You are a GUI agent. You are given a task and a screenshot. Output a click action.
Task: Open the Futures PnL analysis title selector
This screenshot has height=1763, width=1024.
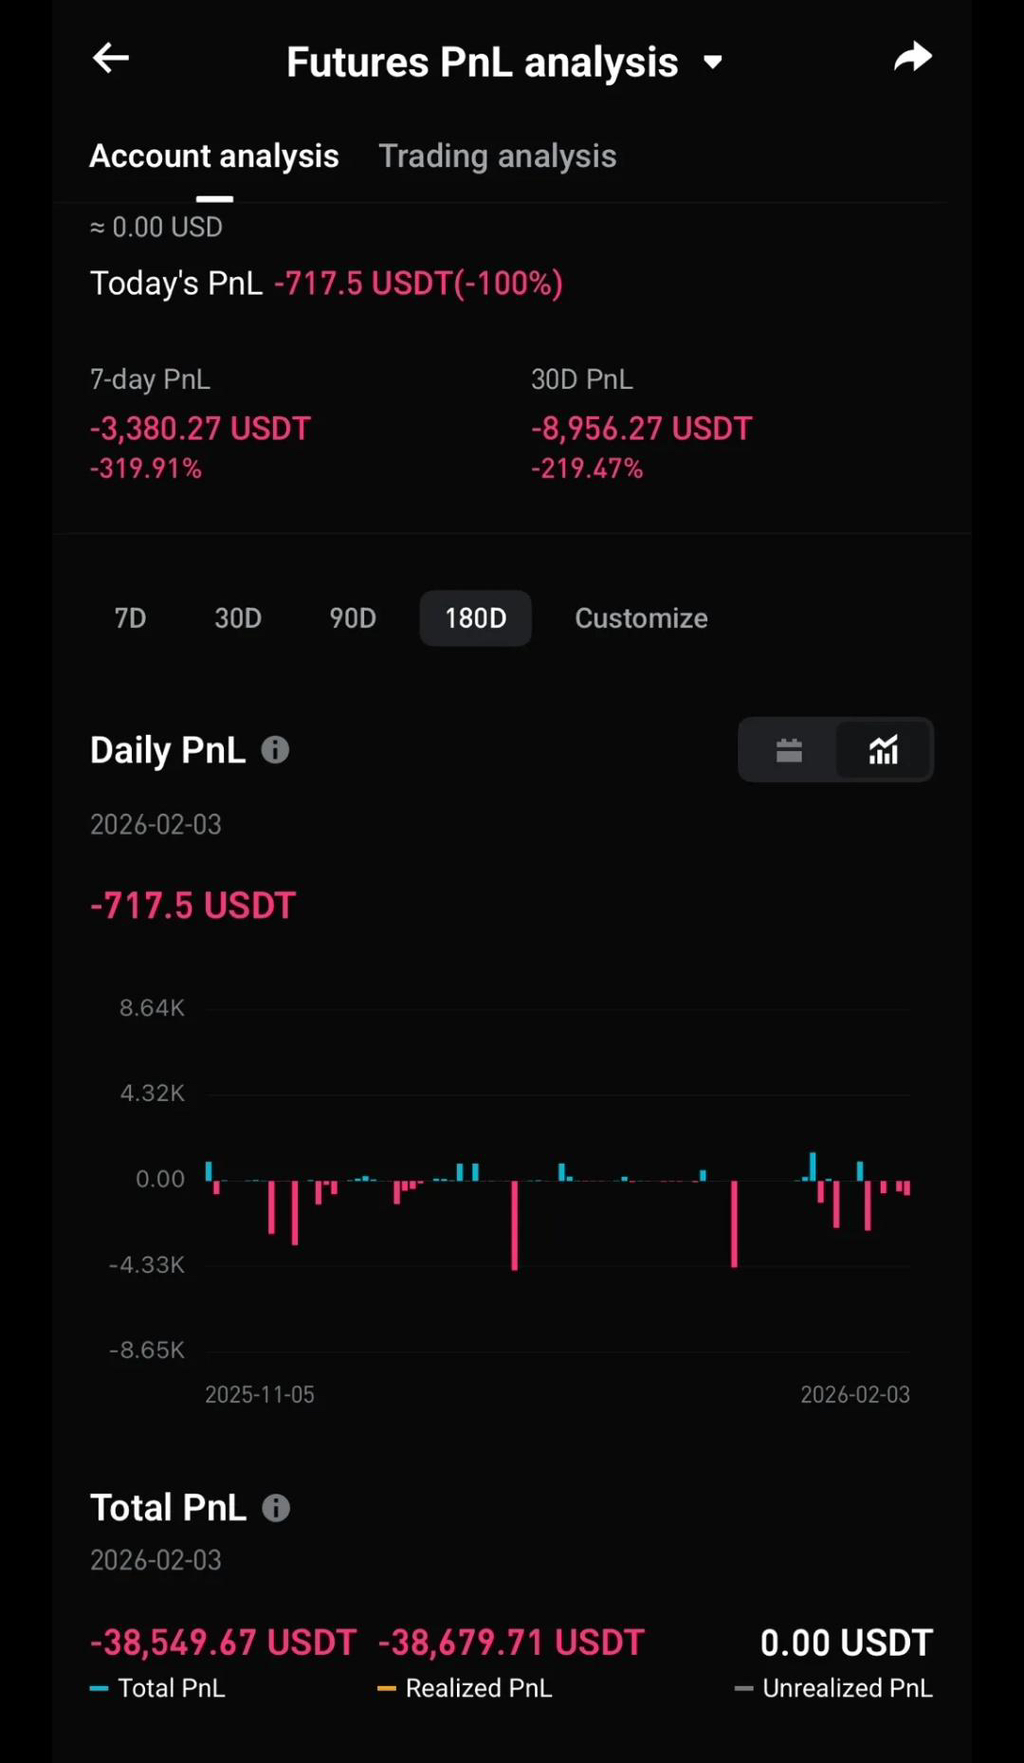coord(482,62)
